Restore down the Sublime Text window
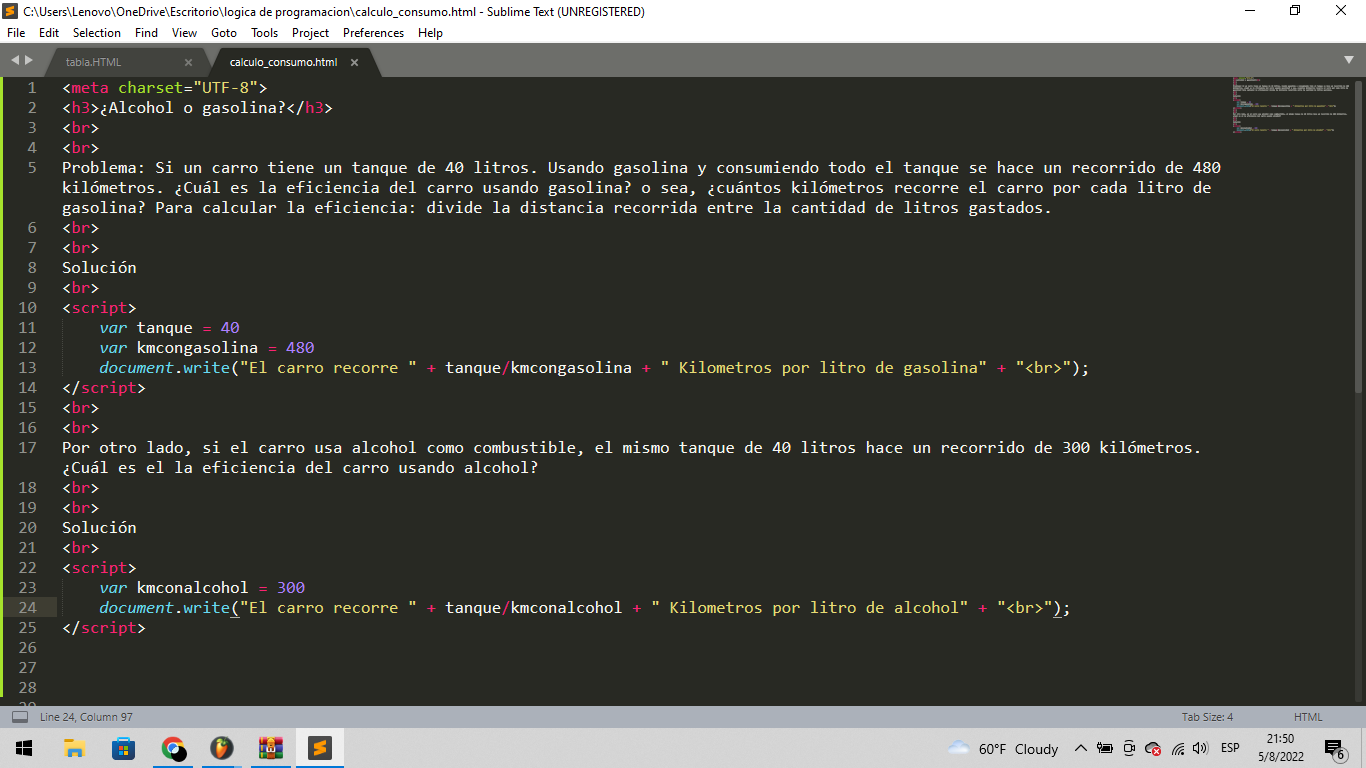 1296,11
